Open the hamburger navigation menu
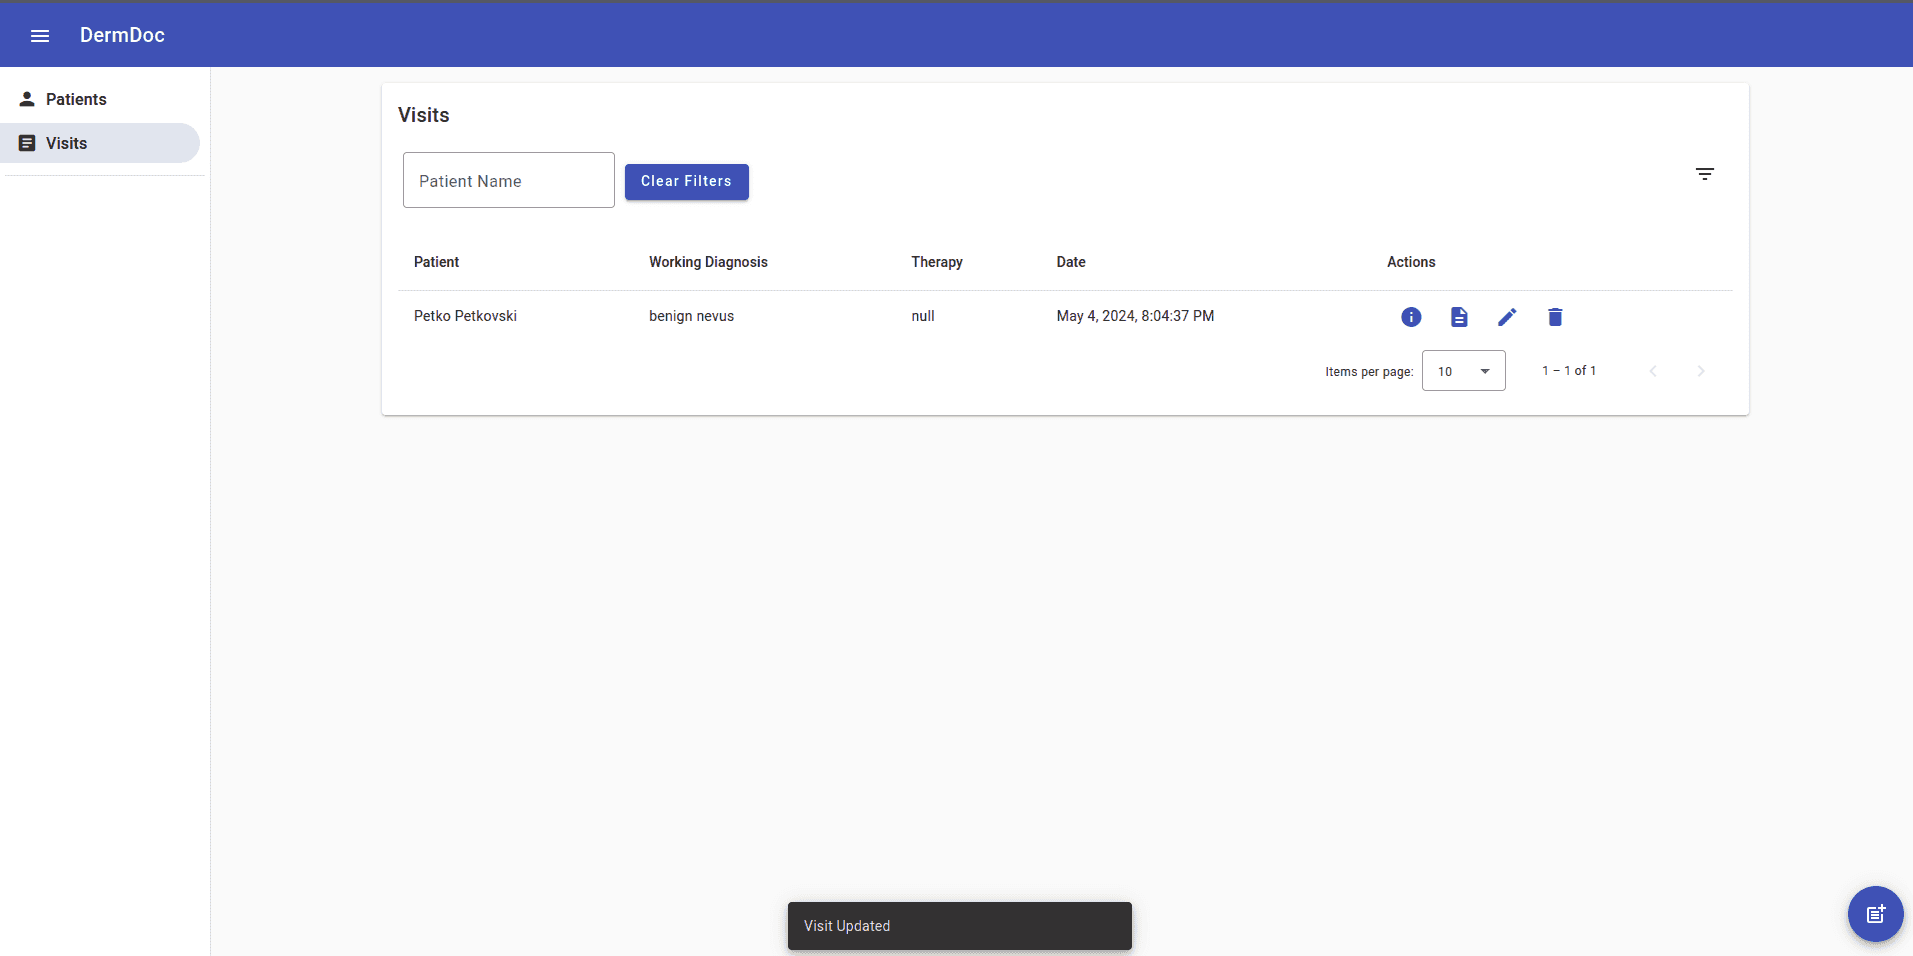The height and width of the screenshot is (956, 1913). click(40, 36)
